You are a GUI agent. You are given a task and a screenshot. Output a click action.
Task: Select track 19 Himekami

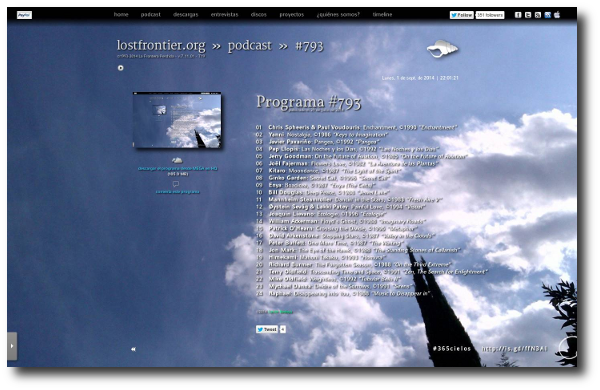(x=321, y=258)
